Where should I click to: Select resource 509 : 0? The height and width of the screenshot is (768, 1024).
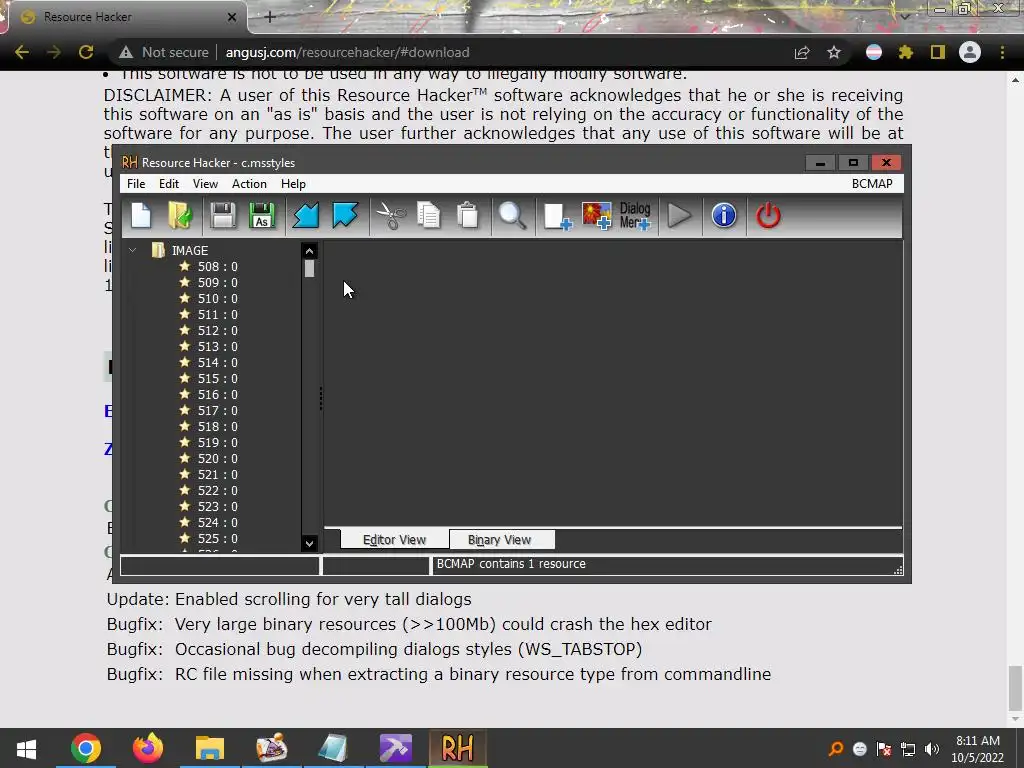click(x=217, y=282)
